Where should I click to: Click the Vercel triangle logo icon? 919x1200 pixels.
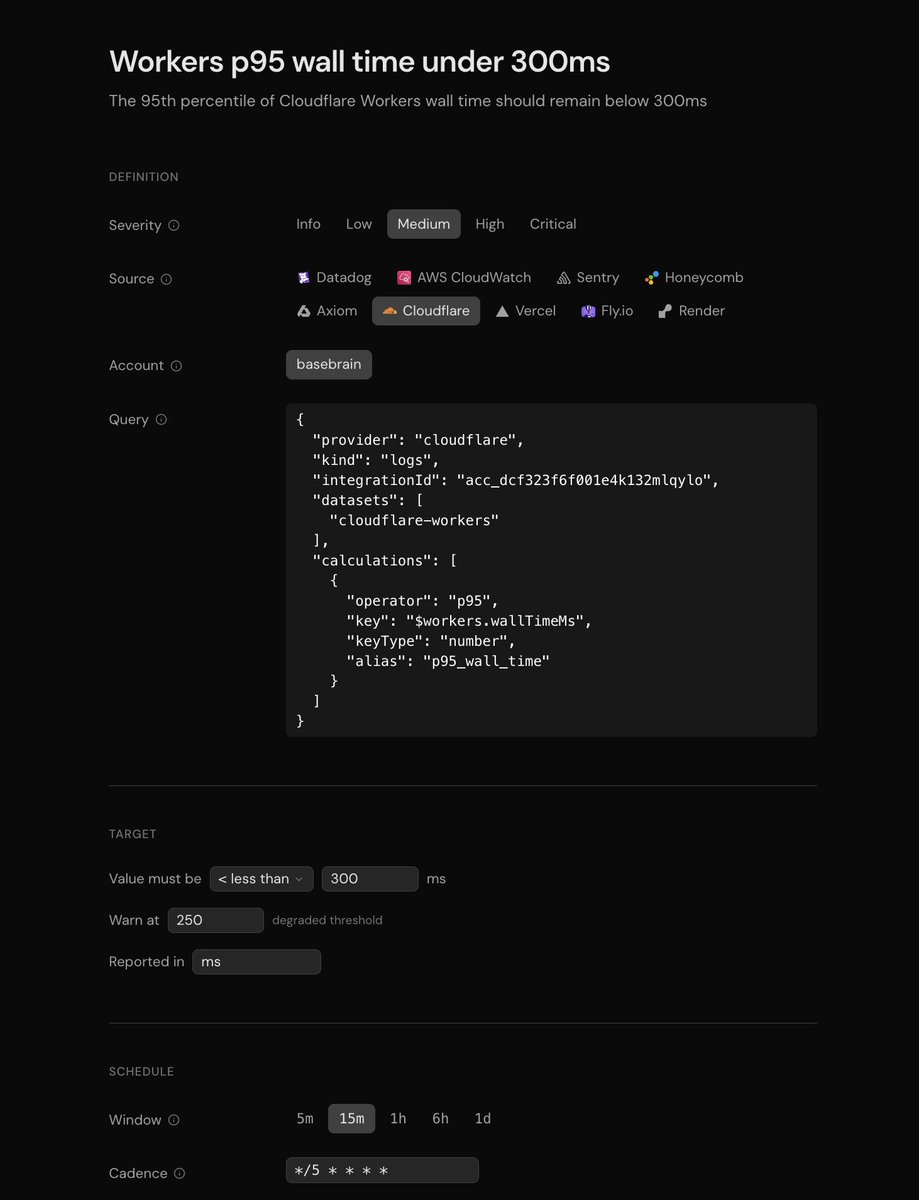[502, 311]
